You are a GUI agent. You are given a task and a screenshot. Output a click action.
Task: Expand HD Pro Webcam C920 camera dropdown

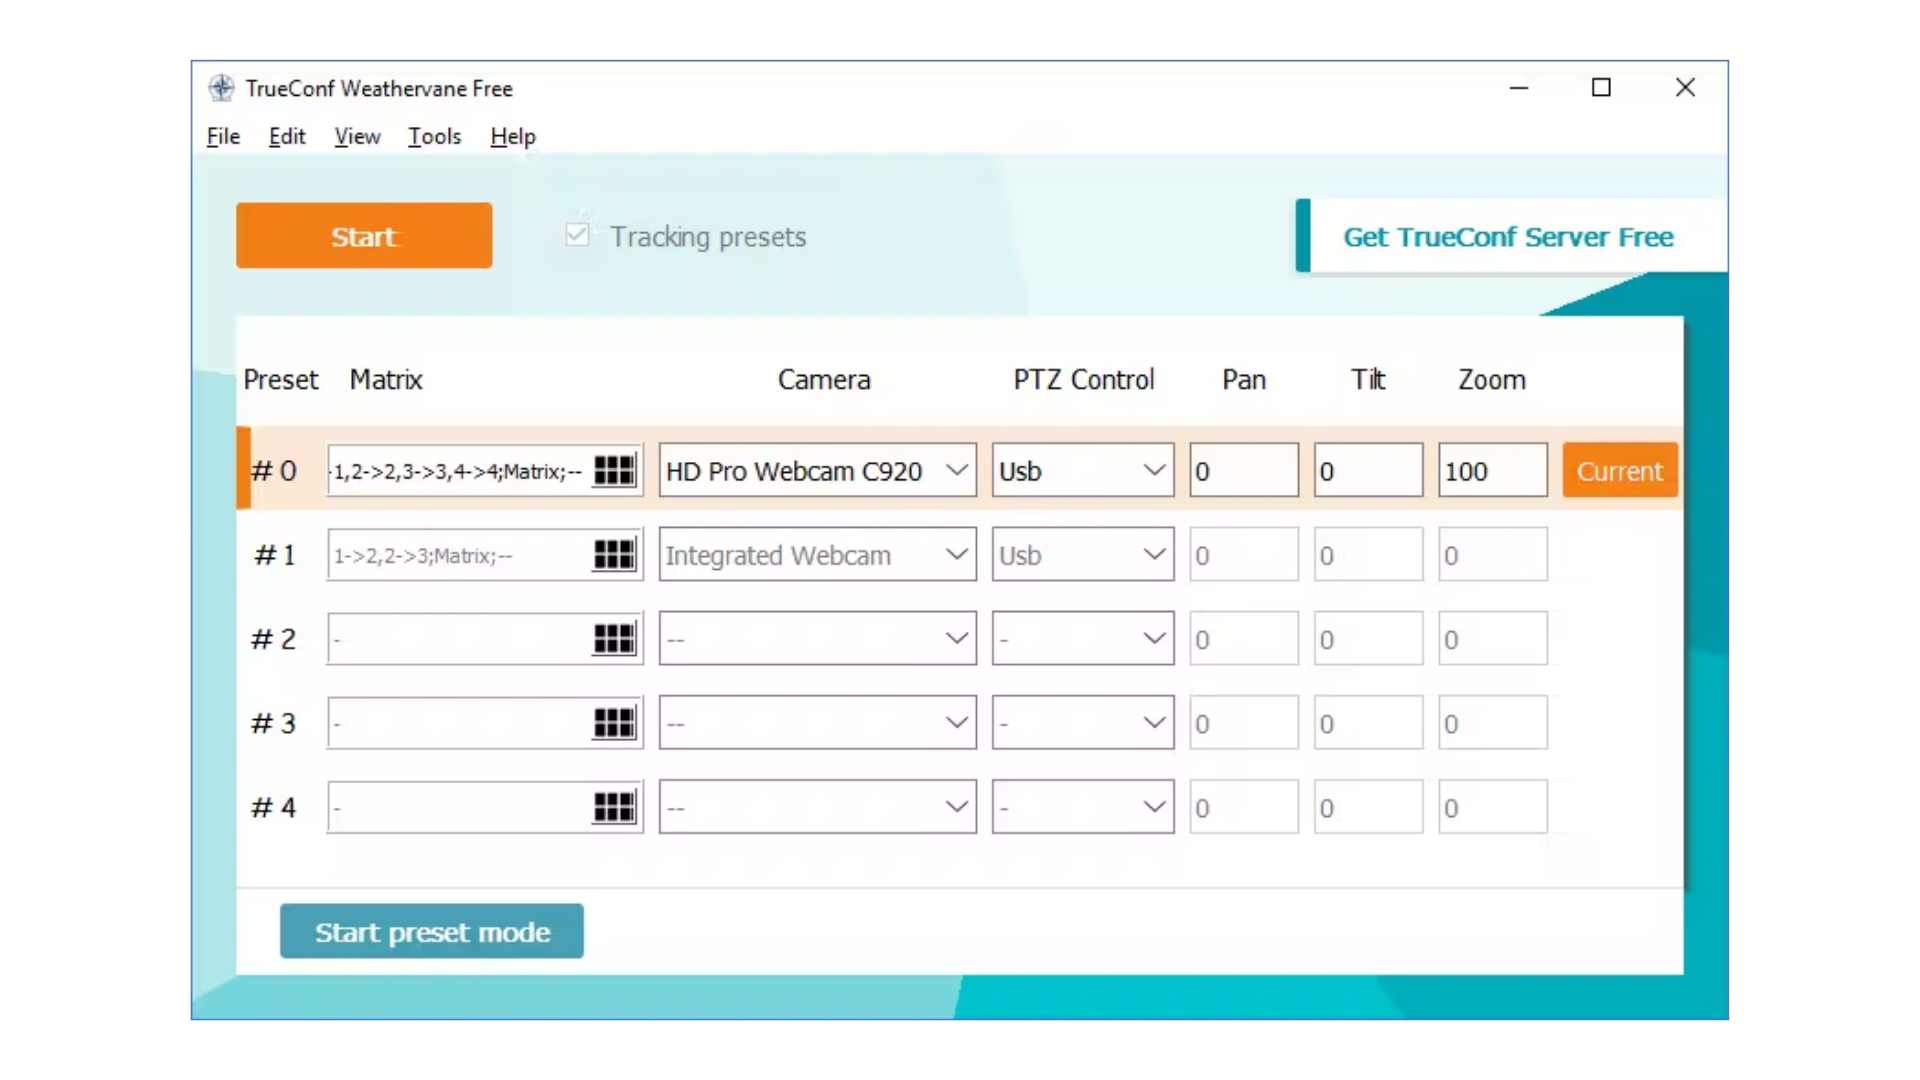click(817, 470)
